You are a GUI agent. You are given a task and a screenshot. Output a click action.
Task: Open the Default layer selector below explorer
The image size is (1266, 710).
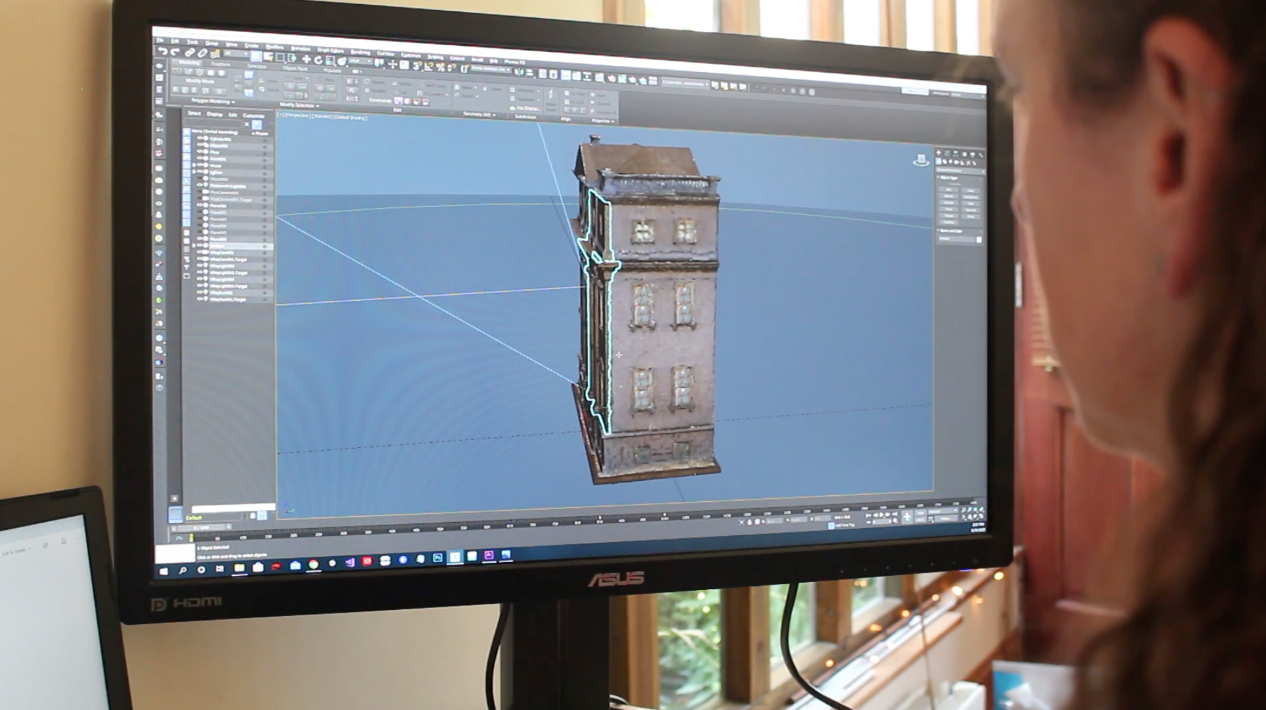tap(215, 517)
